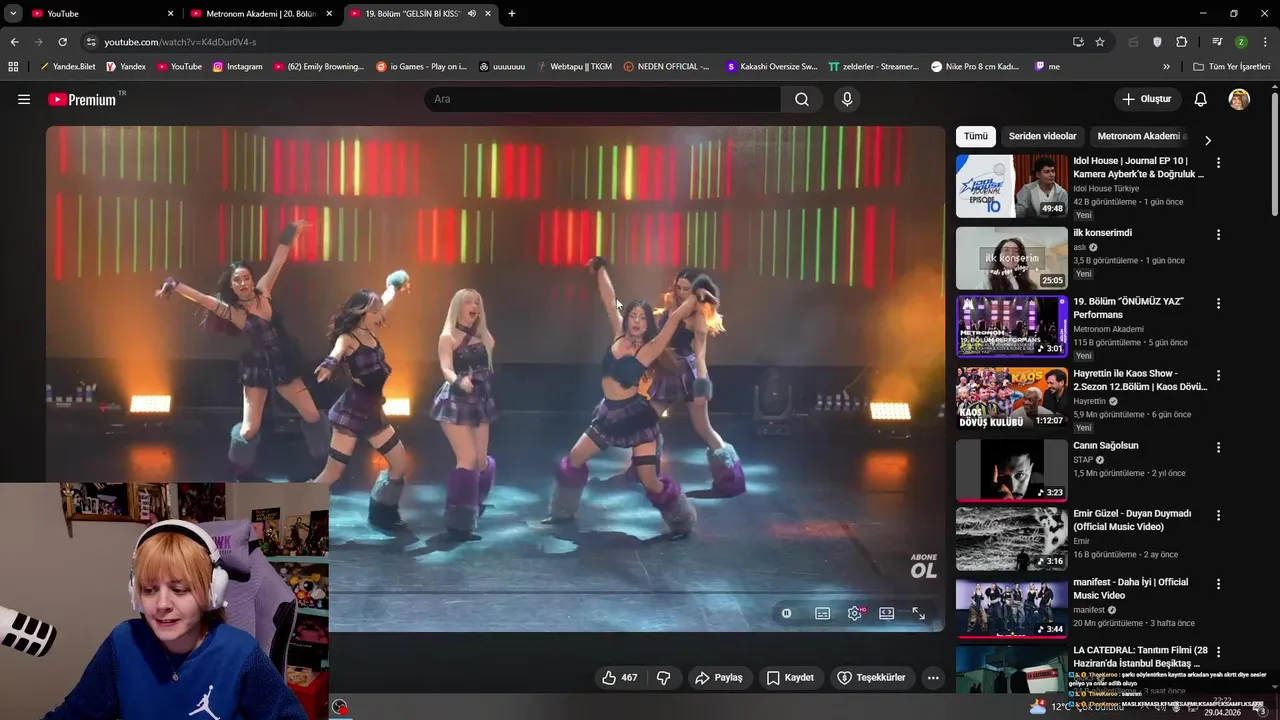The image size is (1280, 720).
Task: Open Chrome profile Z icon
Action: coord(1241,42)
